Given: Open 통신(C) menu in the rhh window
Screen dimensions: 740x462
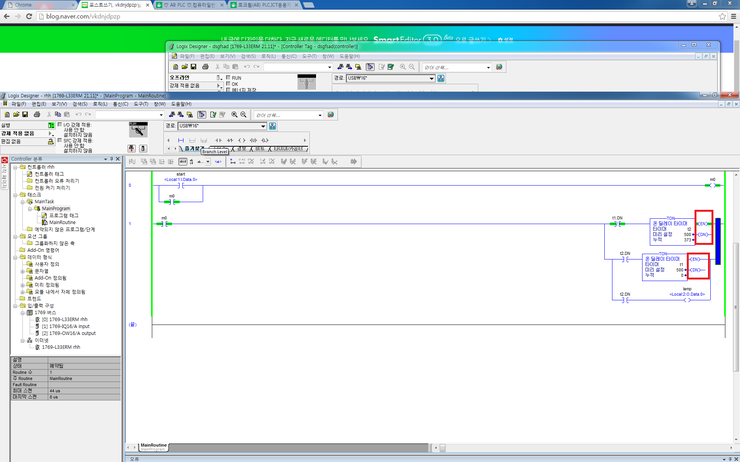Looking at the screenshot, I should [x=120, y=103].
